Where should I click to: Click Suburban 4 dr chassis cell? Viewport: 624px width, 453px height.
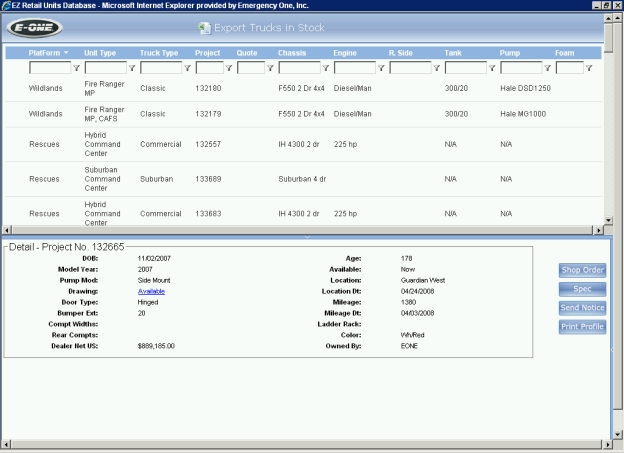coord(302,179)
